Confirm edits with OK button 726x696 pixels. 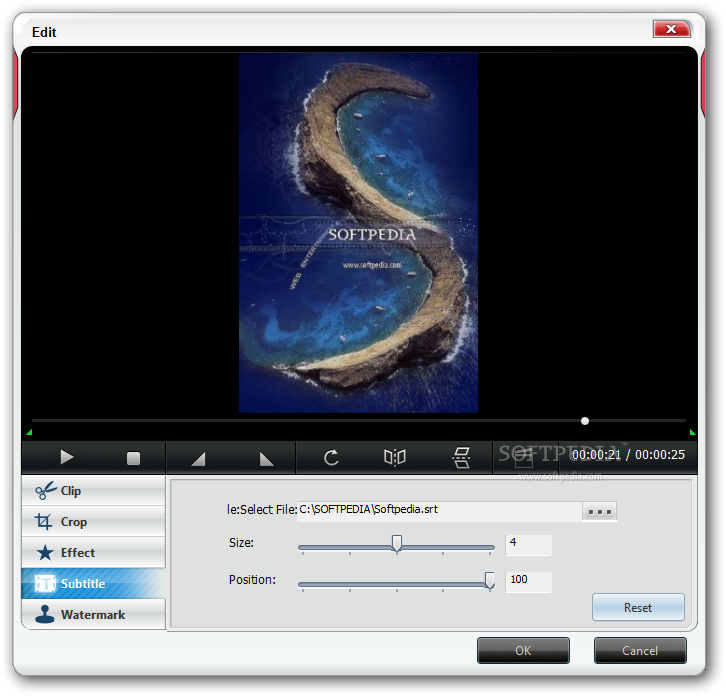tap(523, 651)
